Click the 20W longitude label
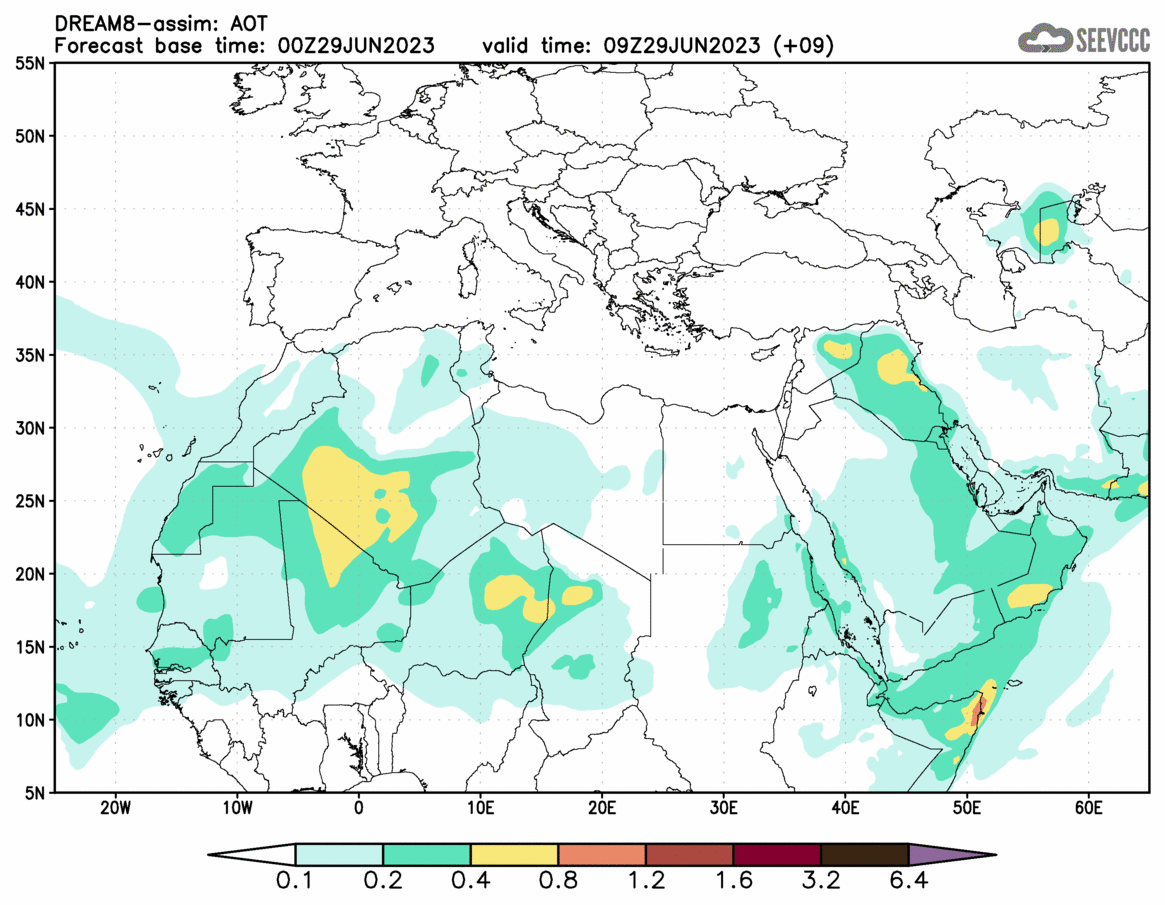The width and height of the screenshot is (1165, 905). 115,808
